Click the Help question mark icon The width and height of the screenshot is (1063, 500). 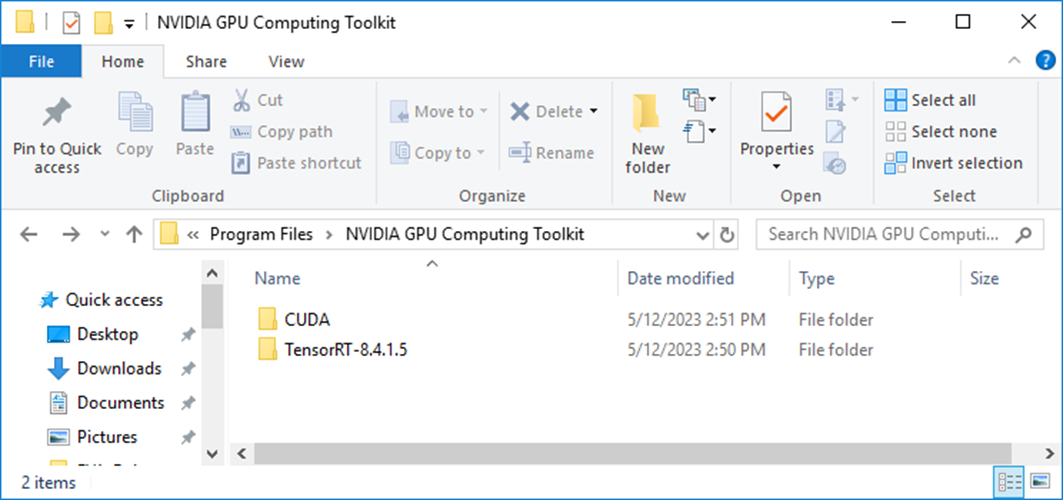(x=1046, y=61)
